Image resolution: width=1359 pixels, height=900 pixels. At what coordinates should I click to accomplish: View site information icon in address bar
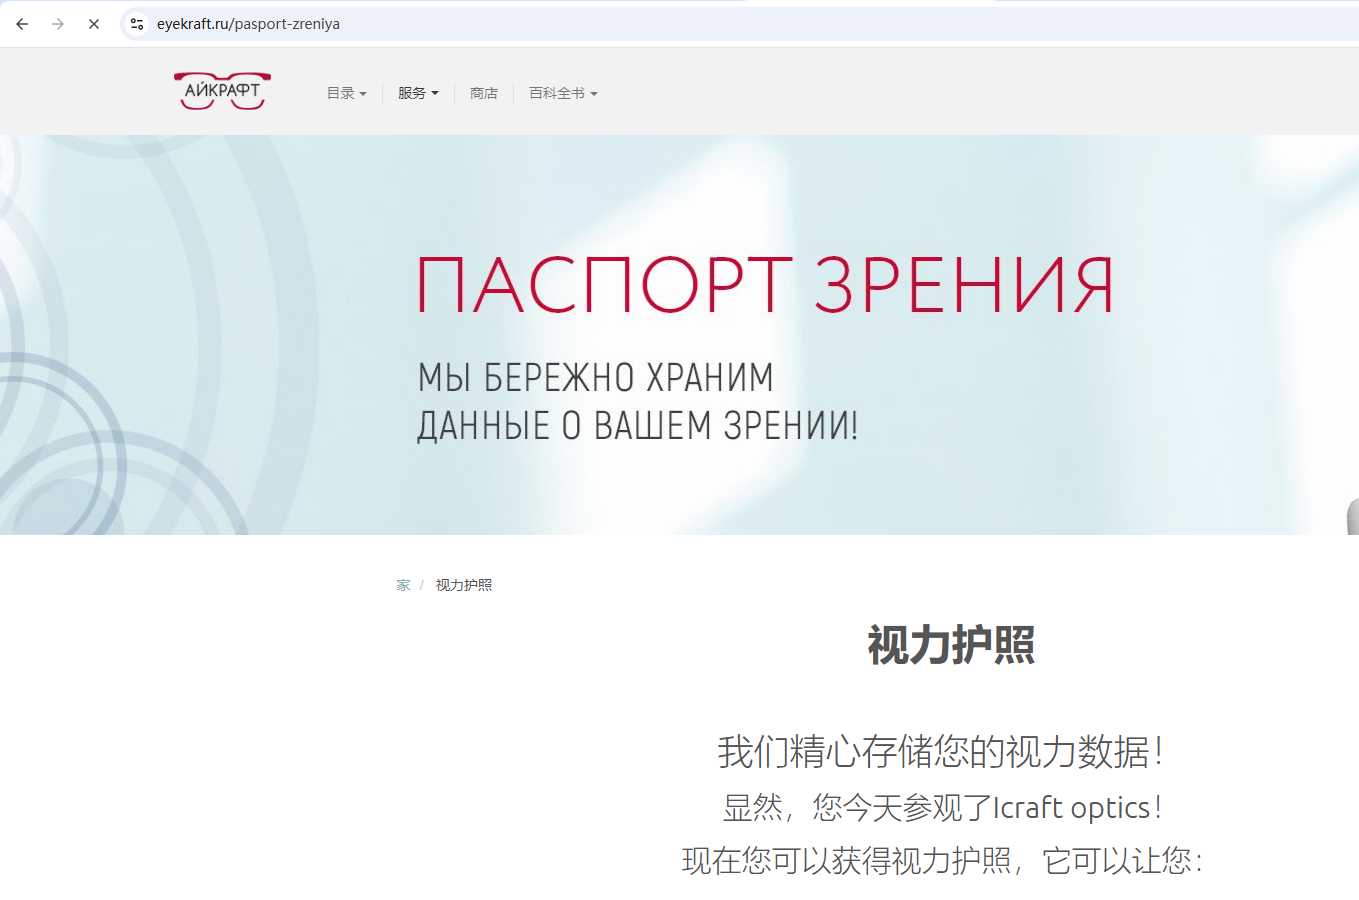click(x=137, y=24)
